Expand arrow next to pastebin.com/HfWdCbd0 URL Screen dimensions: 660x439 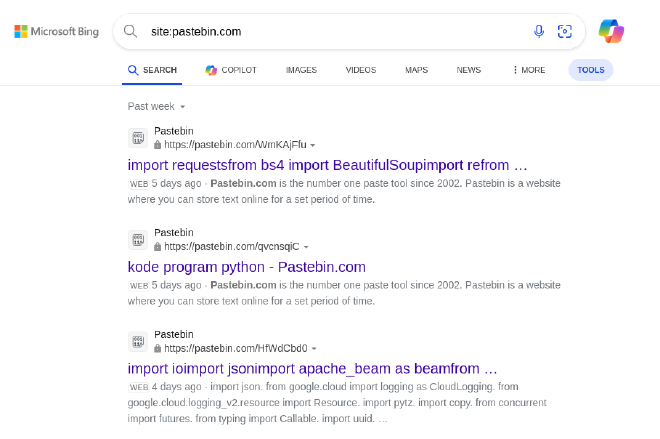pos(314,349)
